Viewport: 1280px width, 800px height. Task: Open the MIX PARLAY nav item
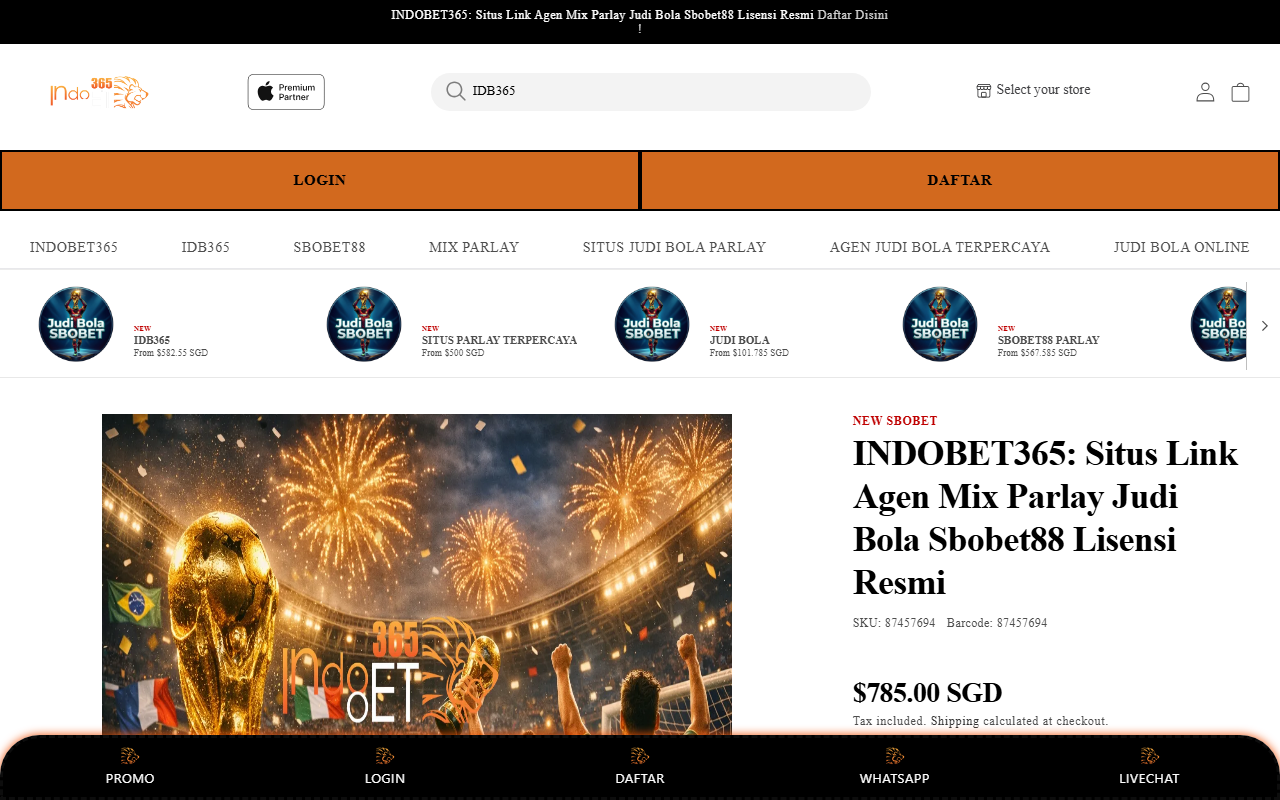(474, 247)
